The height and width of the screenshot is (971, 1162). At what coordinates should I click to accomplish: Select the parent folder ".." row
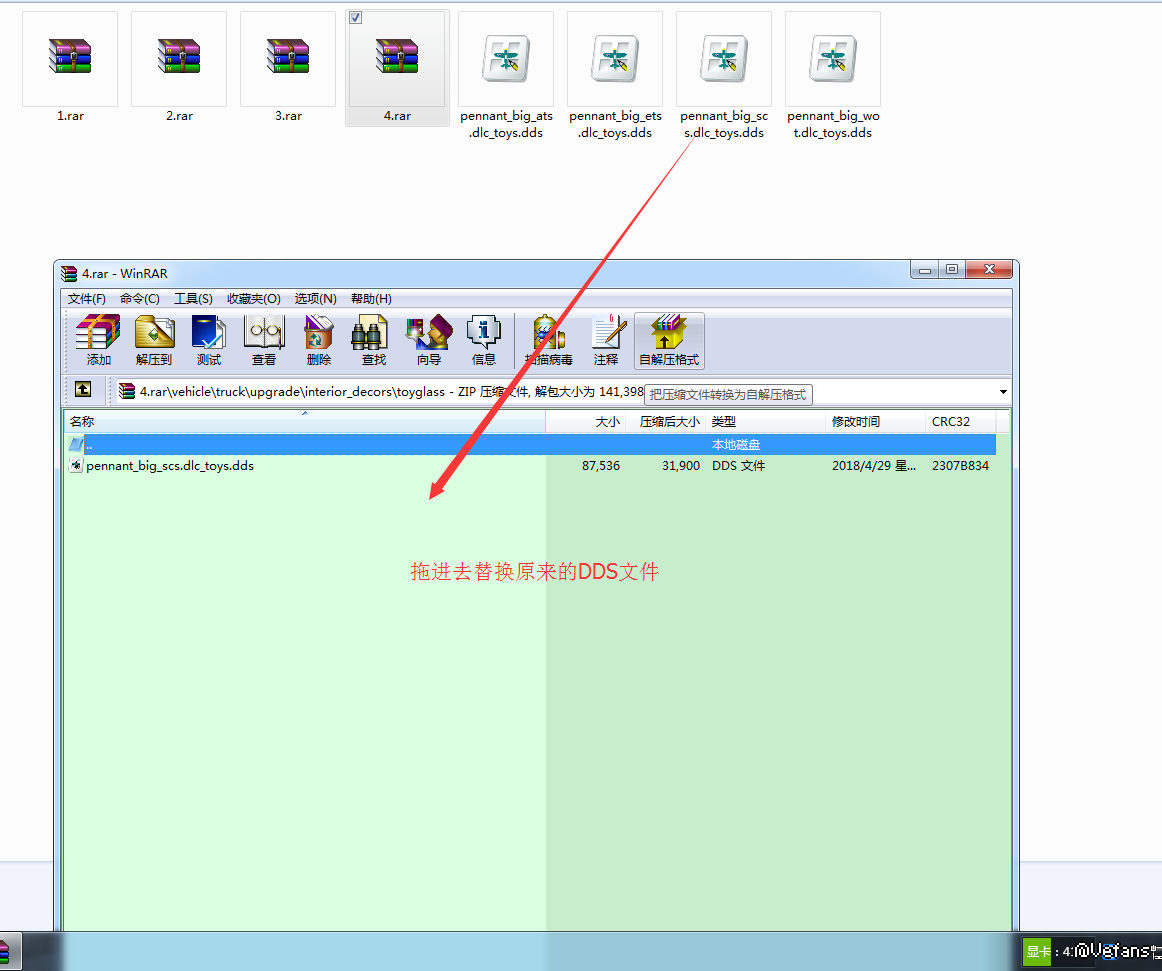[530, 445]
